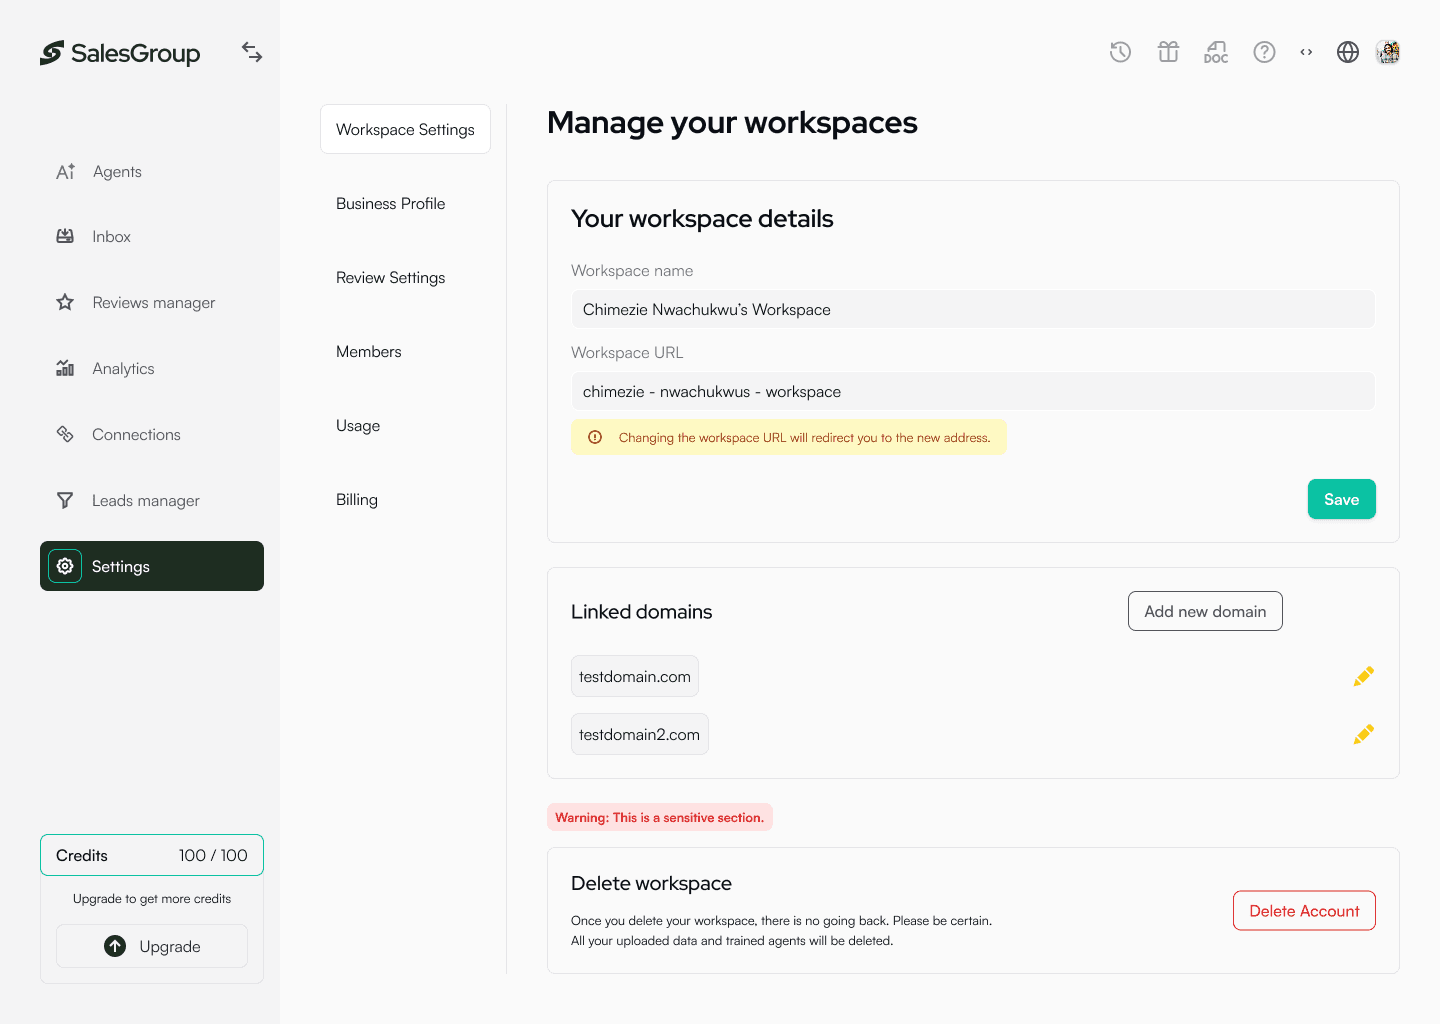Click the 'Delete workspace' heading
Viewport: 1440px width, 1024px height.
coord(651,883)
